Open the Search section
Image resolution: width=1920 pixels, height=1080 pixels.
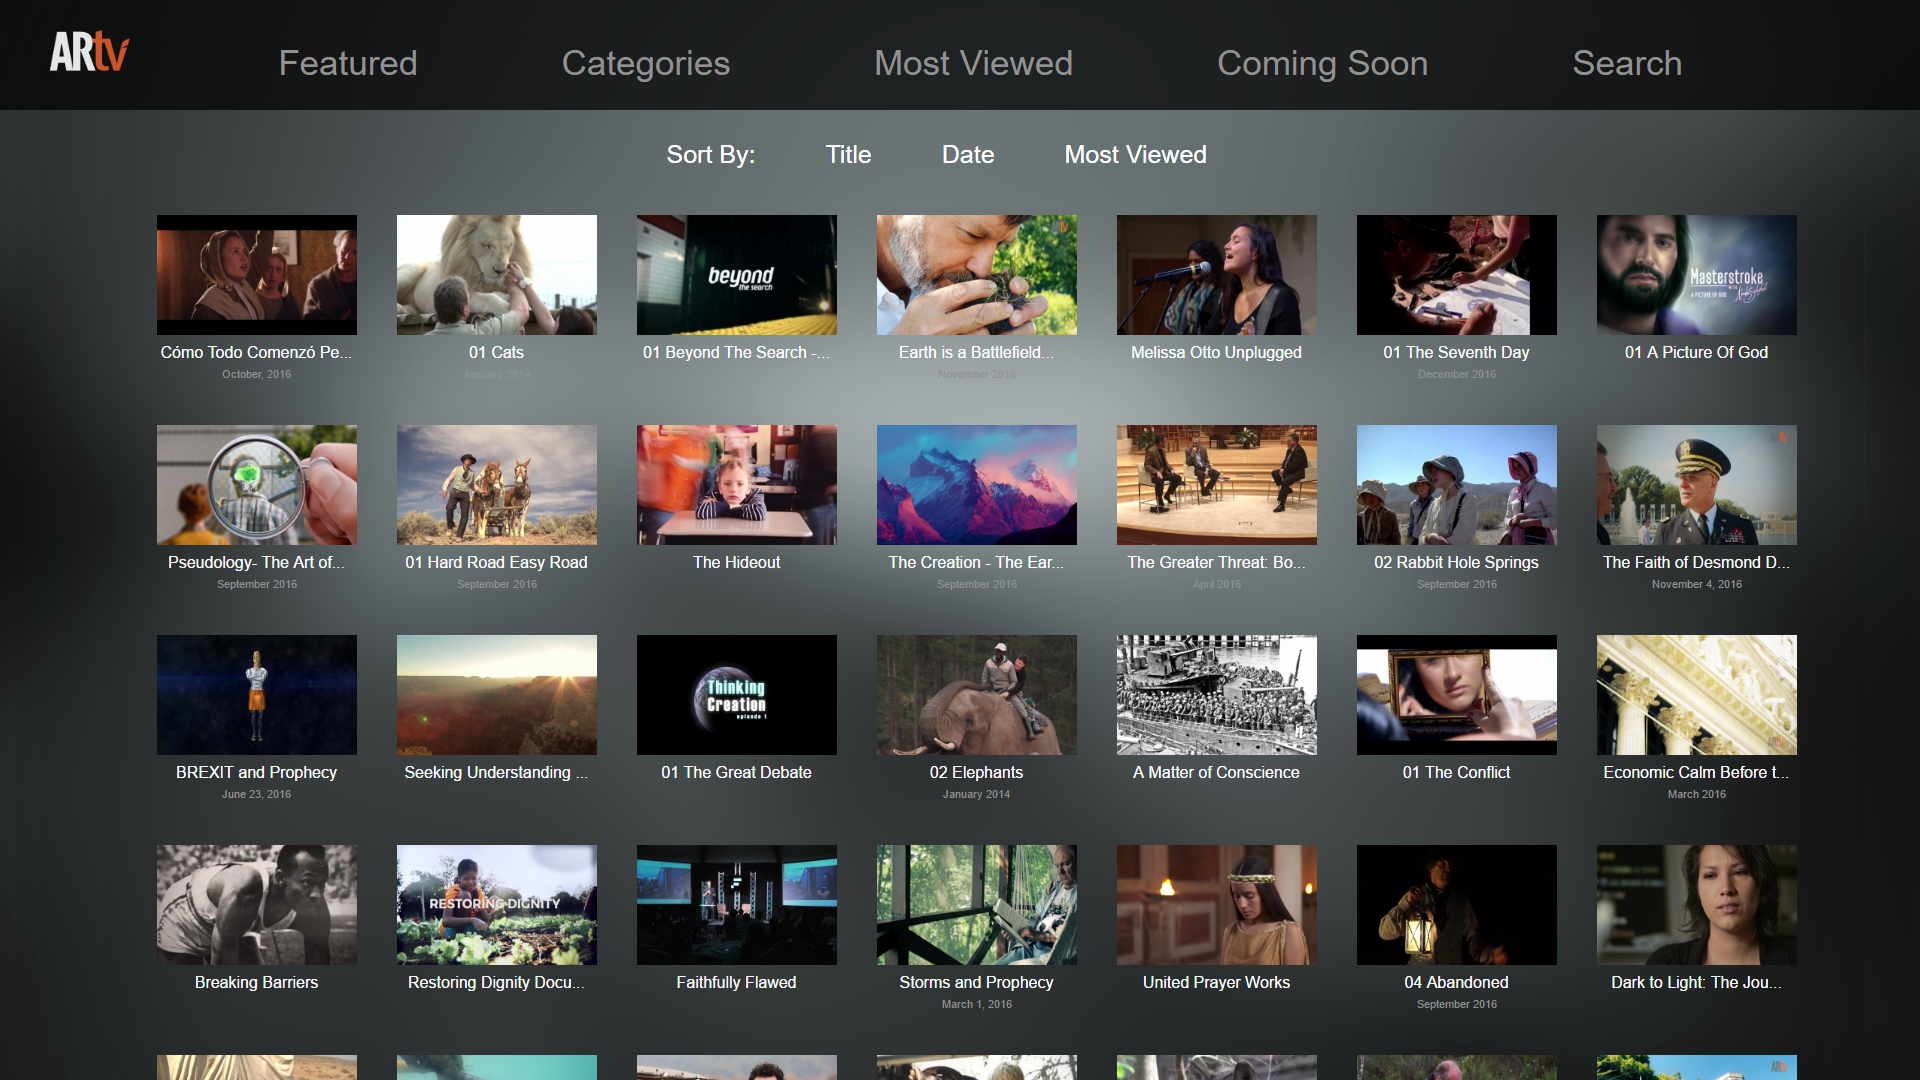[1627, 63]
